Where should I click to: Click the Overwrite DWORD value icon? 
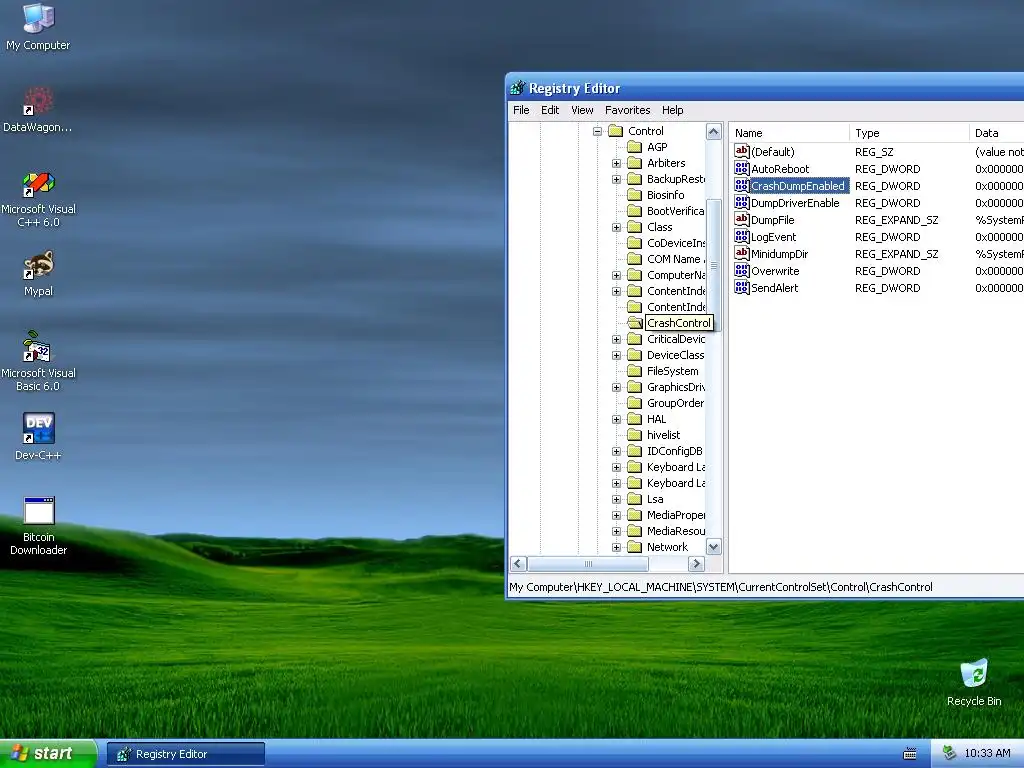click(x=741, y=270)
